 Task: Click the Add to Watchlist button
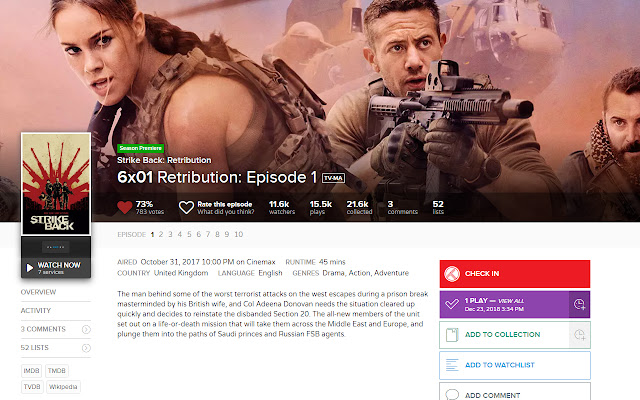click(515, 365)
